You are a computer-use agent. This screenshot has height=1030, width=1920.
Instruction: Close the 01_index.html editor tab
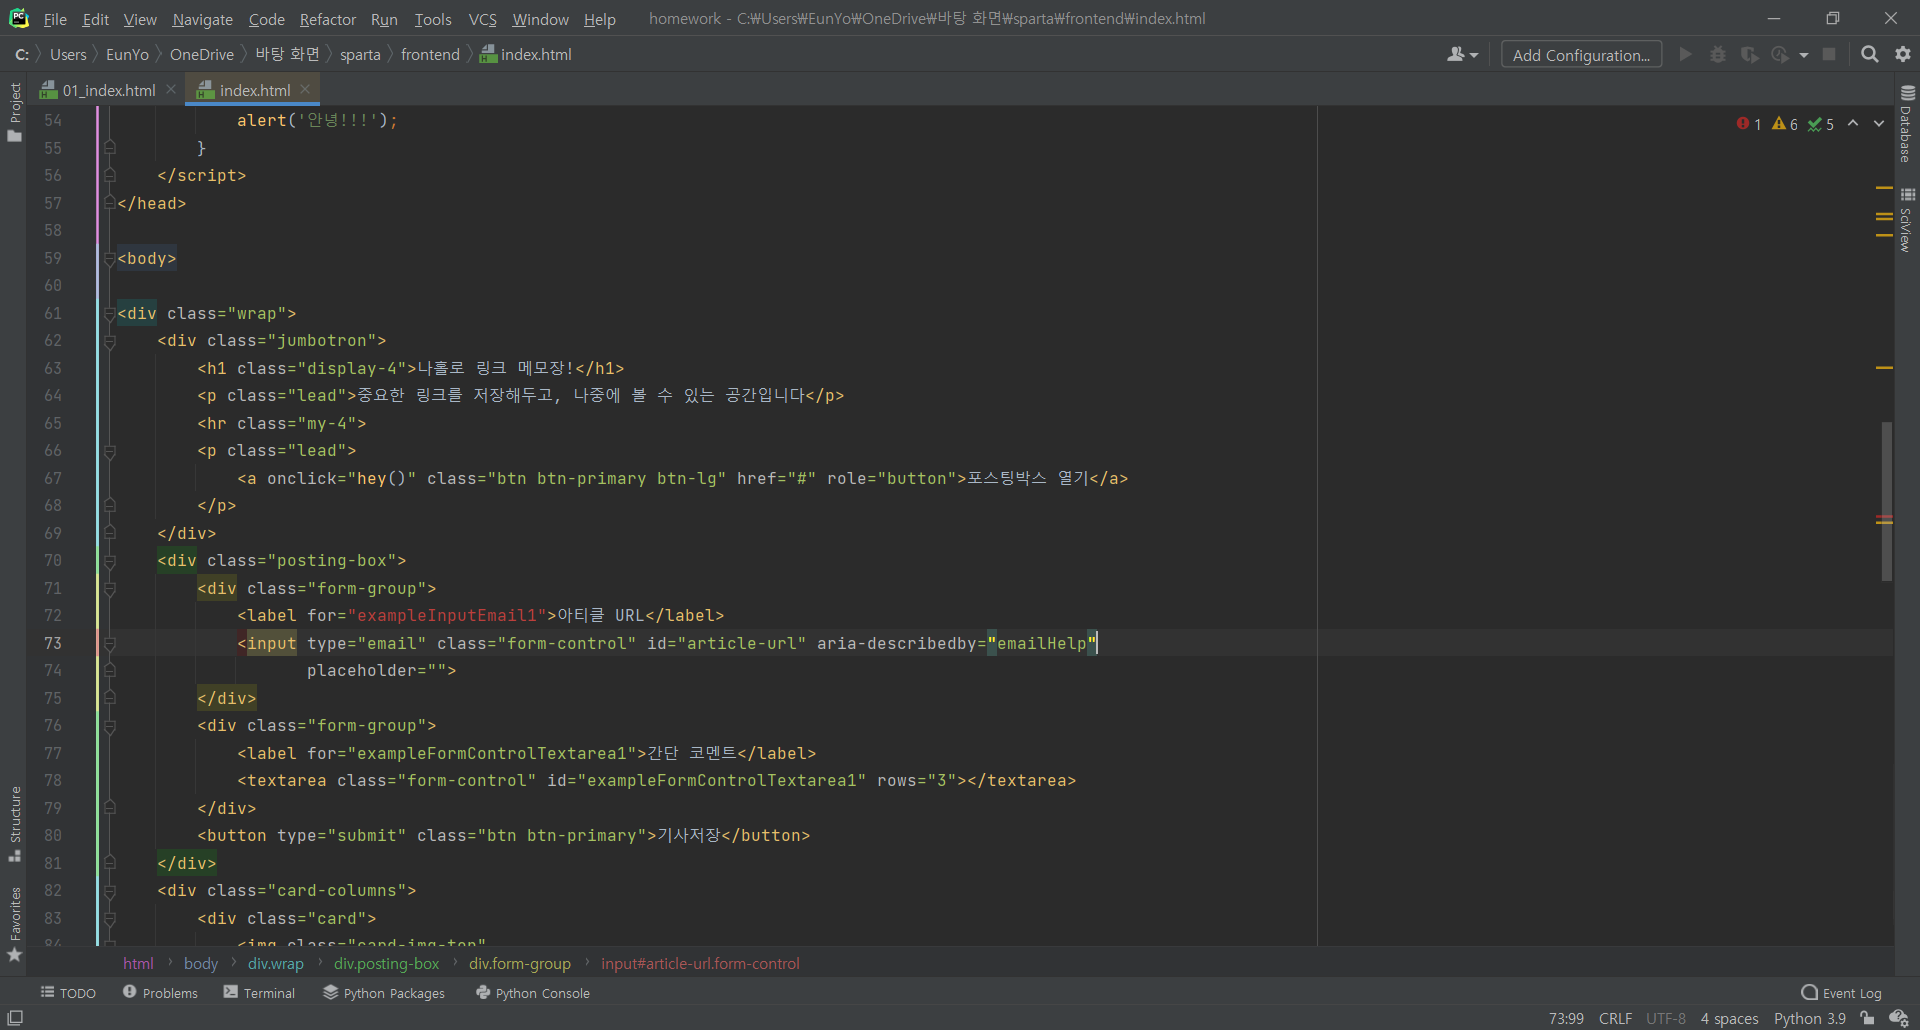coord(171,90)
